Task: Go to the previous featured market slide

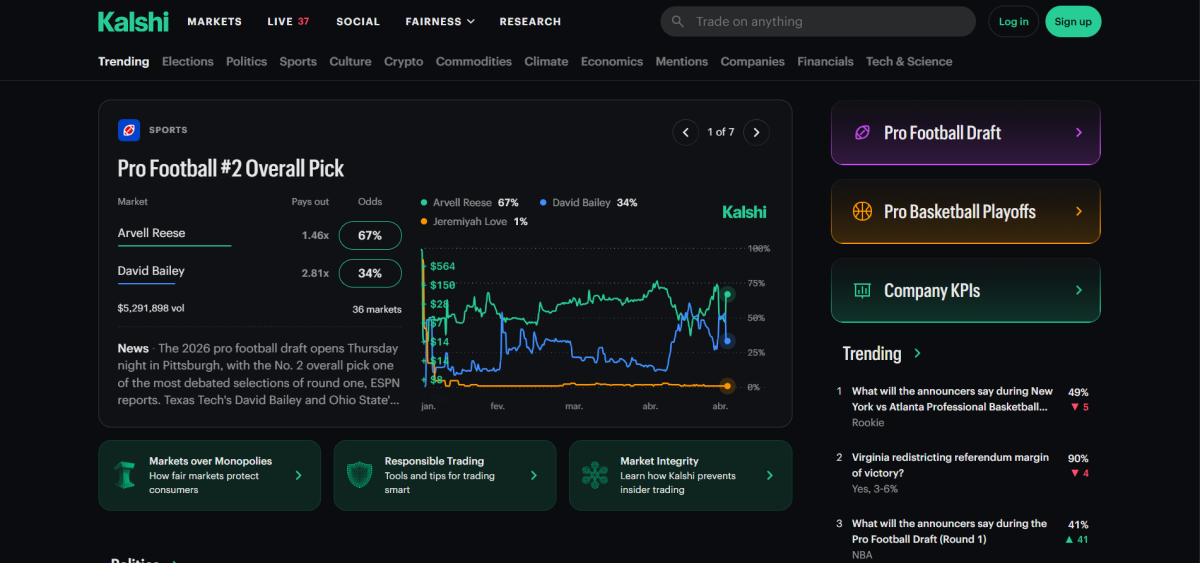Action: [685, 131]
